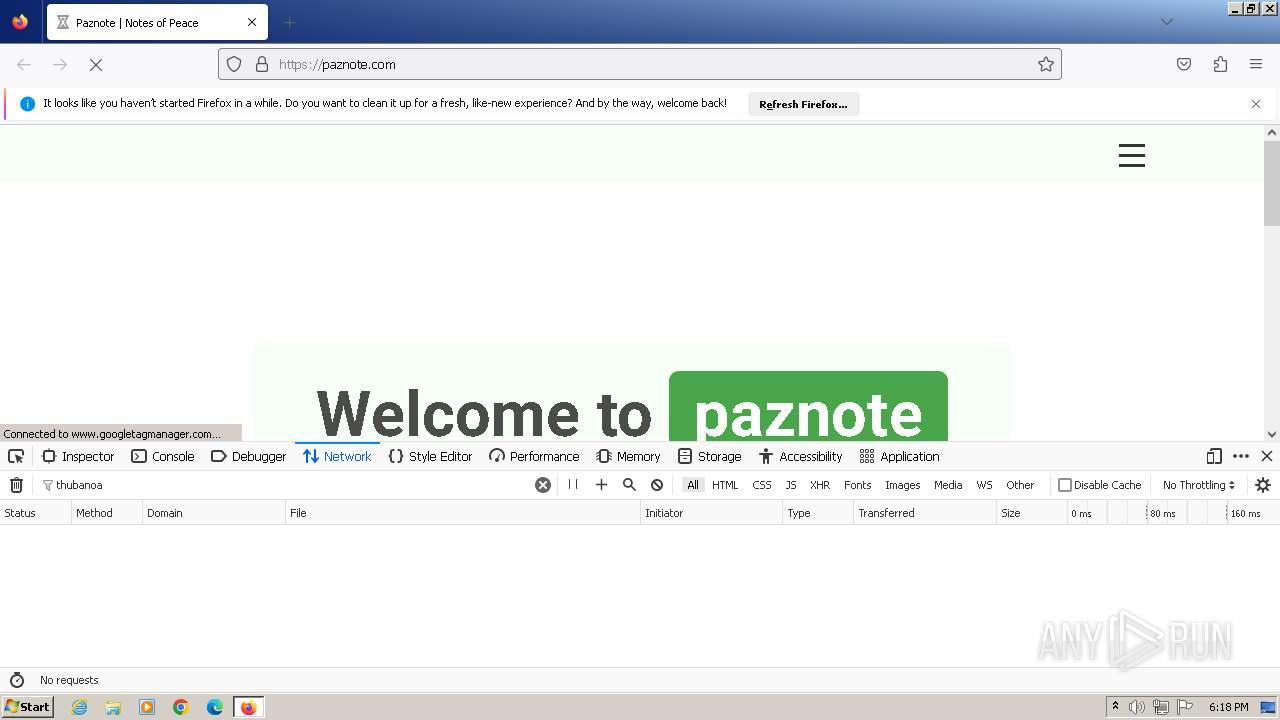Sort by the File column header

[x=462, y=513]
